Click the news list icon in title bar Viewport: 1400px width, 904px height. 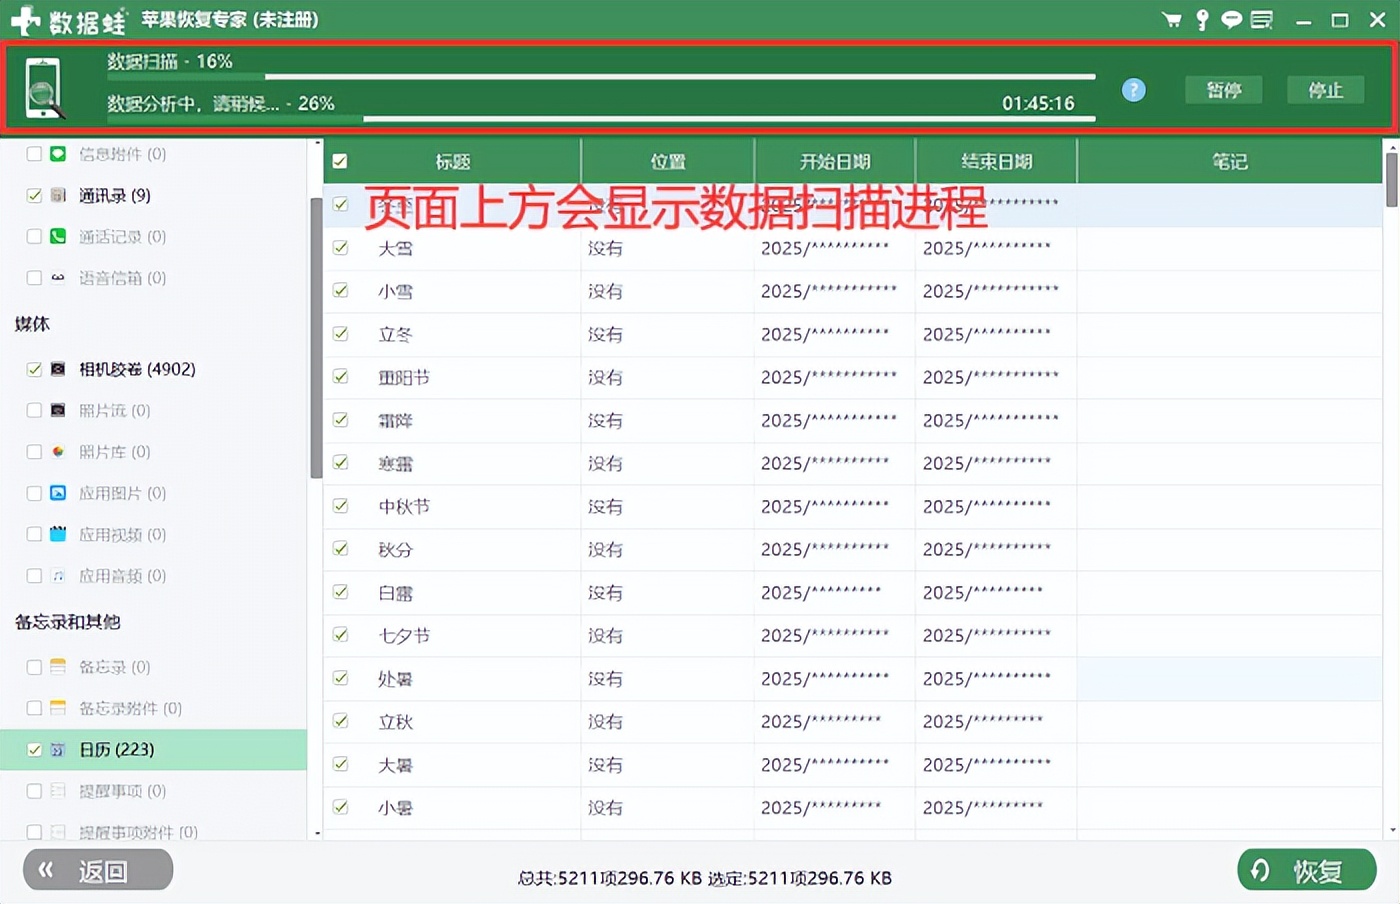(x=1261, y=19)
